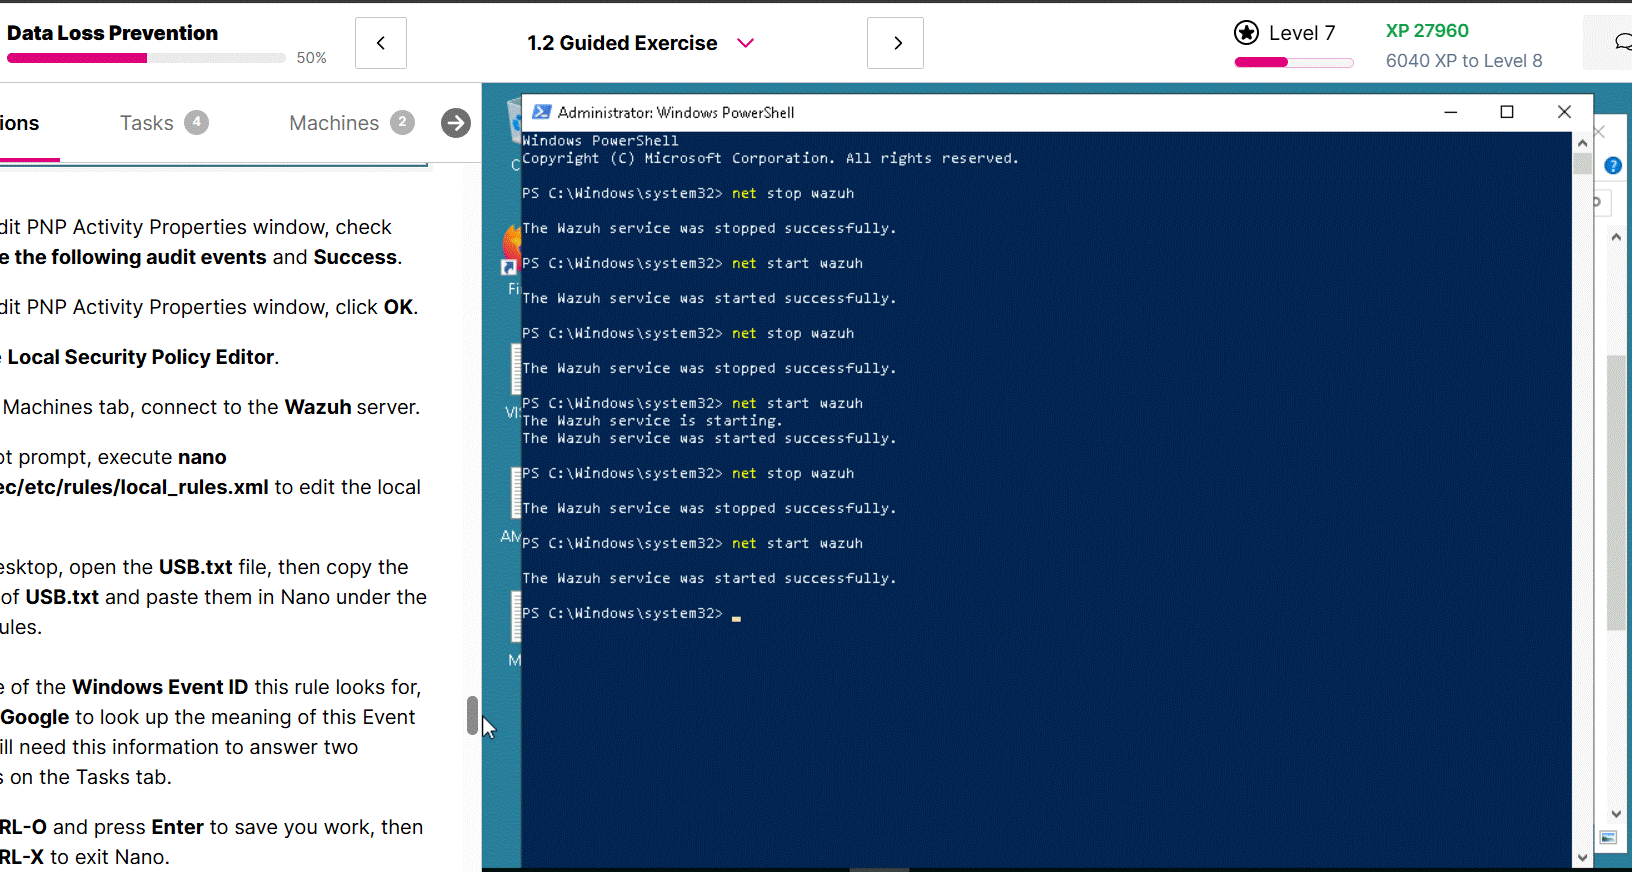Grab the instructions panel divider handle
Screen dimensions: 1632x872
tap(472, 715)
